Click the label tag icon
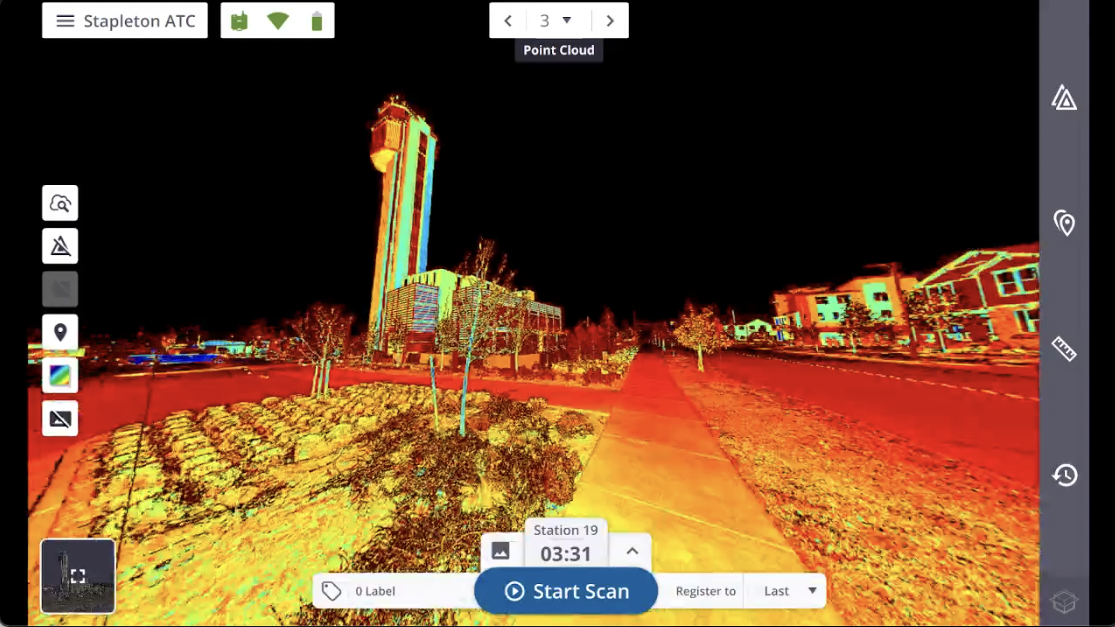The image size is (1115, 627). (332, 591)
